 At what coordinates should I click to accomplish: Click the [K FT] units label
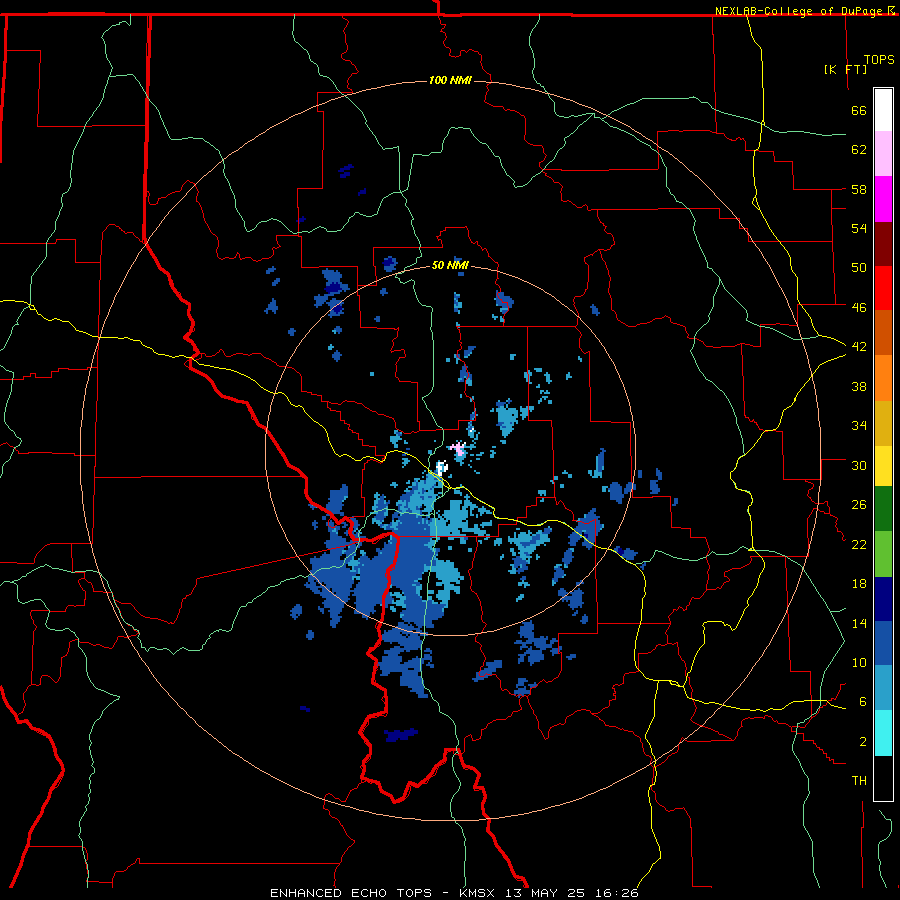[846, 69]
